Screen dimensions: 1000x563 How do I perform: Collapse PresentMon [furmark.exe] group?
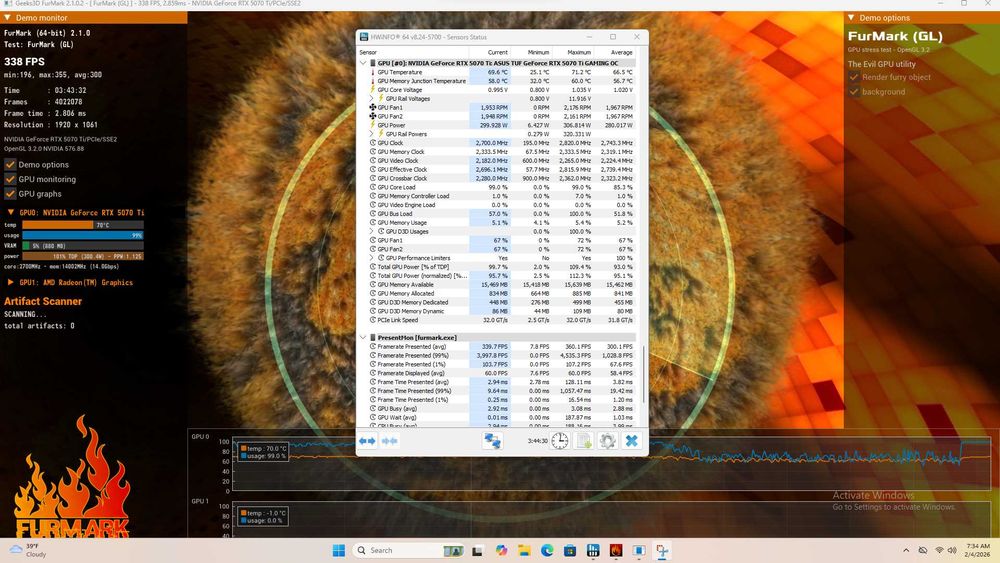pos(363,338)
